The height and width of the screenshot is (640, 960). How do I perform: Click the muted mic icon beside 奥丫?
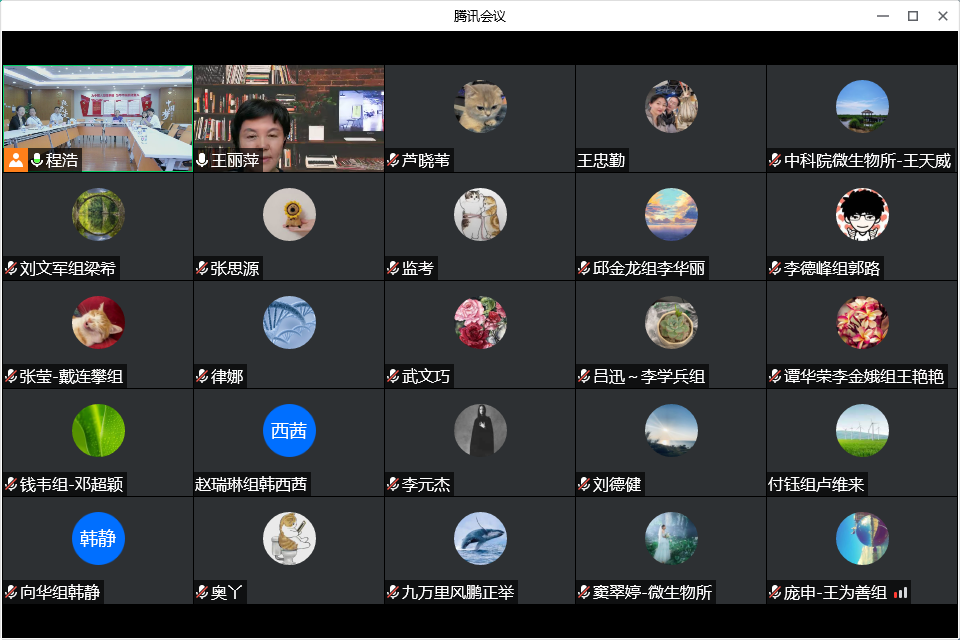click(202, 593)
